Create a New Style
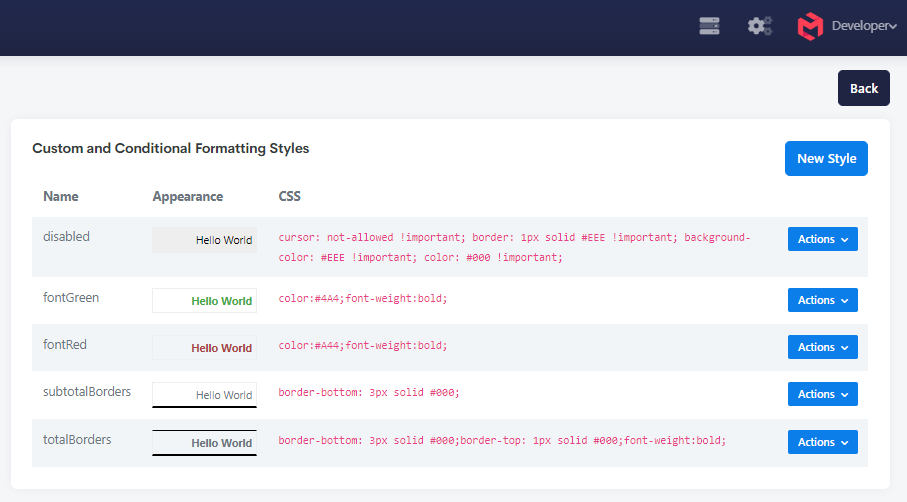 [826, 158]
